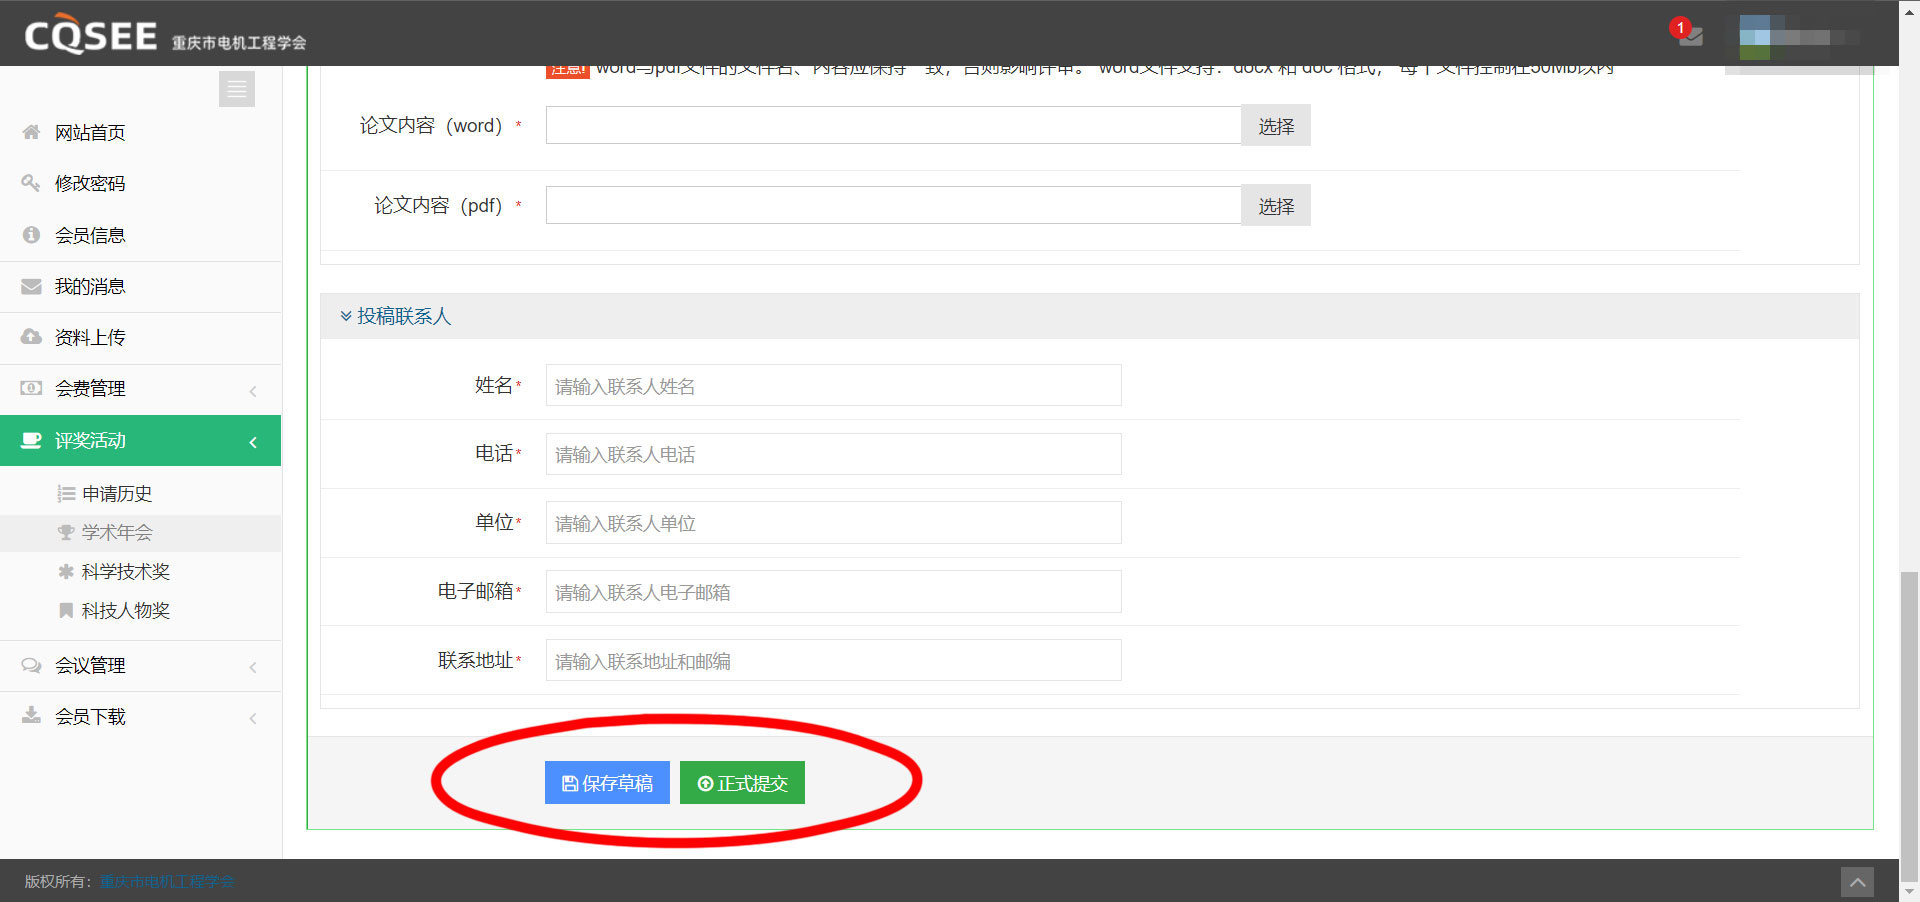Focus the contact phone (电话) field
Image resolution: width=1920 pixels, height=902 pixels.
click(833, 454)
